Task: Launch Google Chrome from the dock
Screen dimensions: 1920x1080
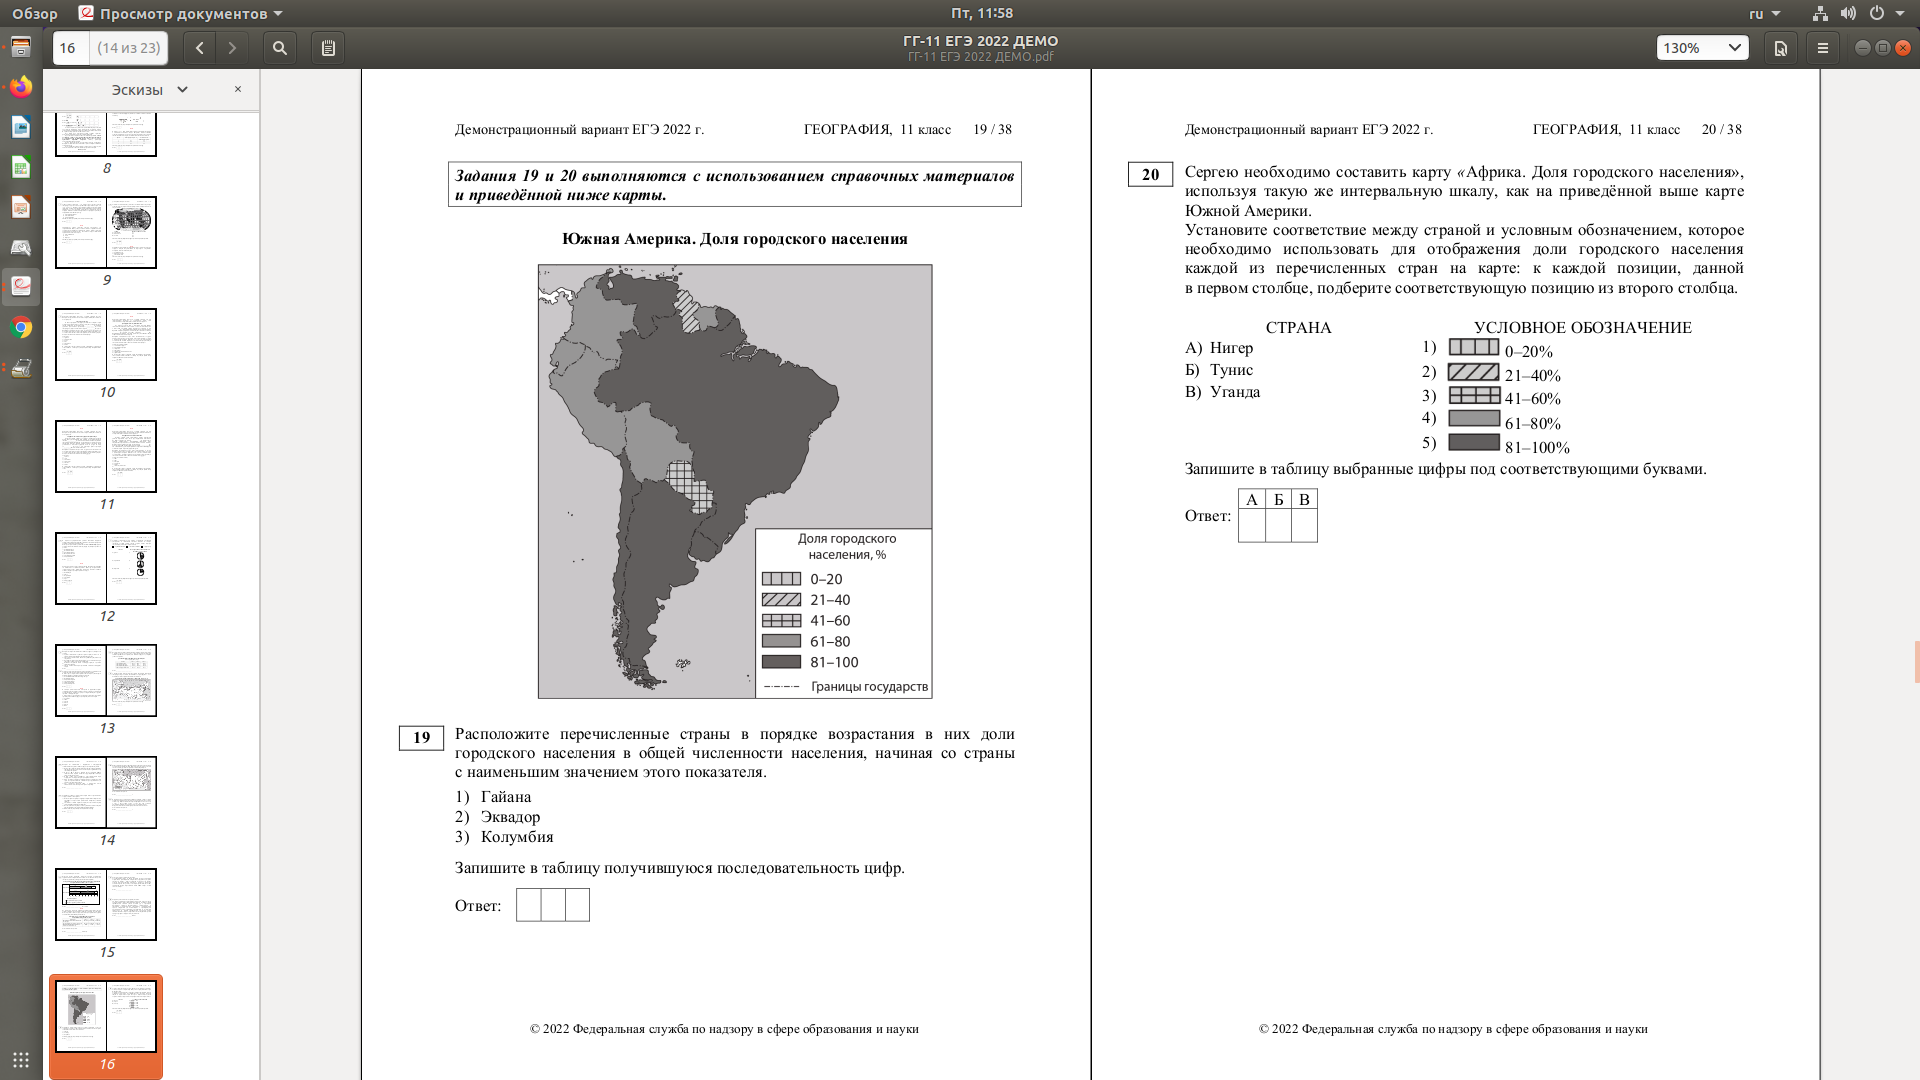Action: coord(21,328)
